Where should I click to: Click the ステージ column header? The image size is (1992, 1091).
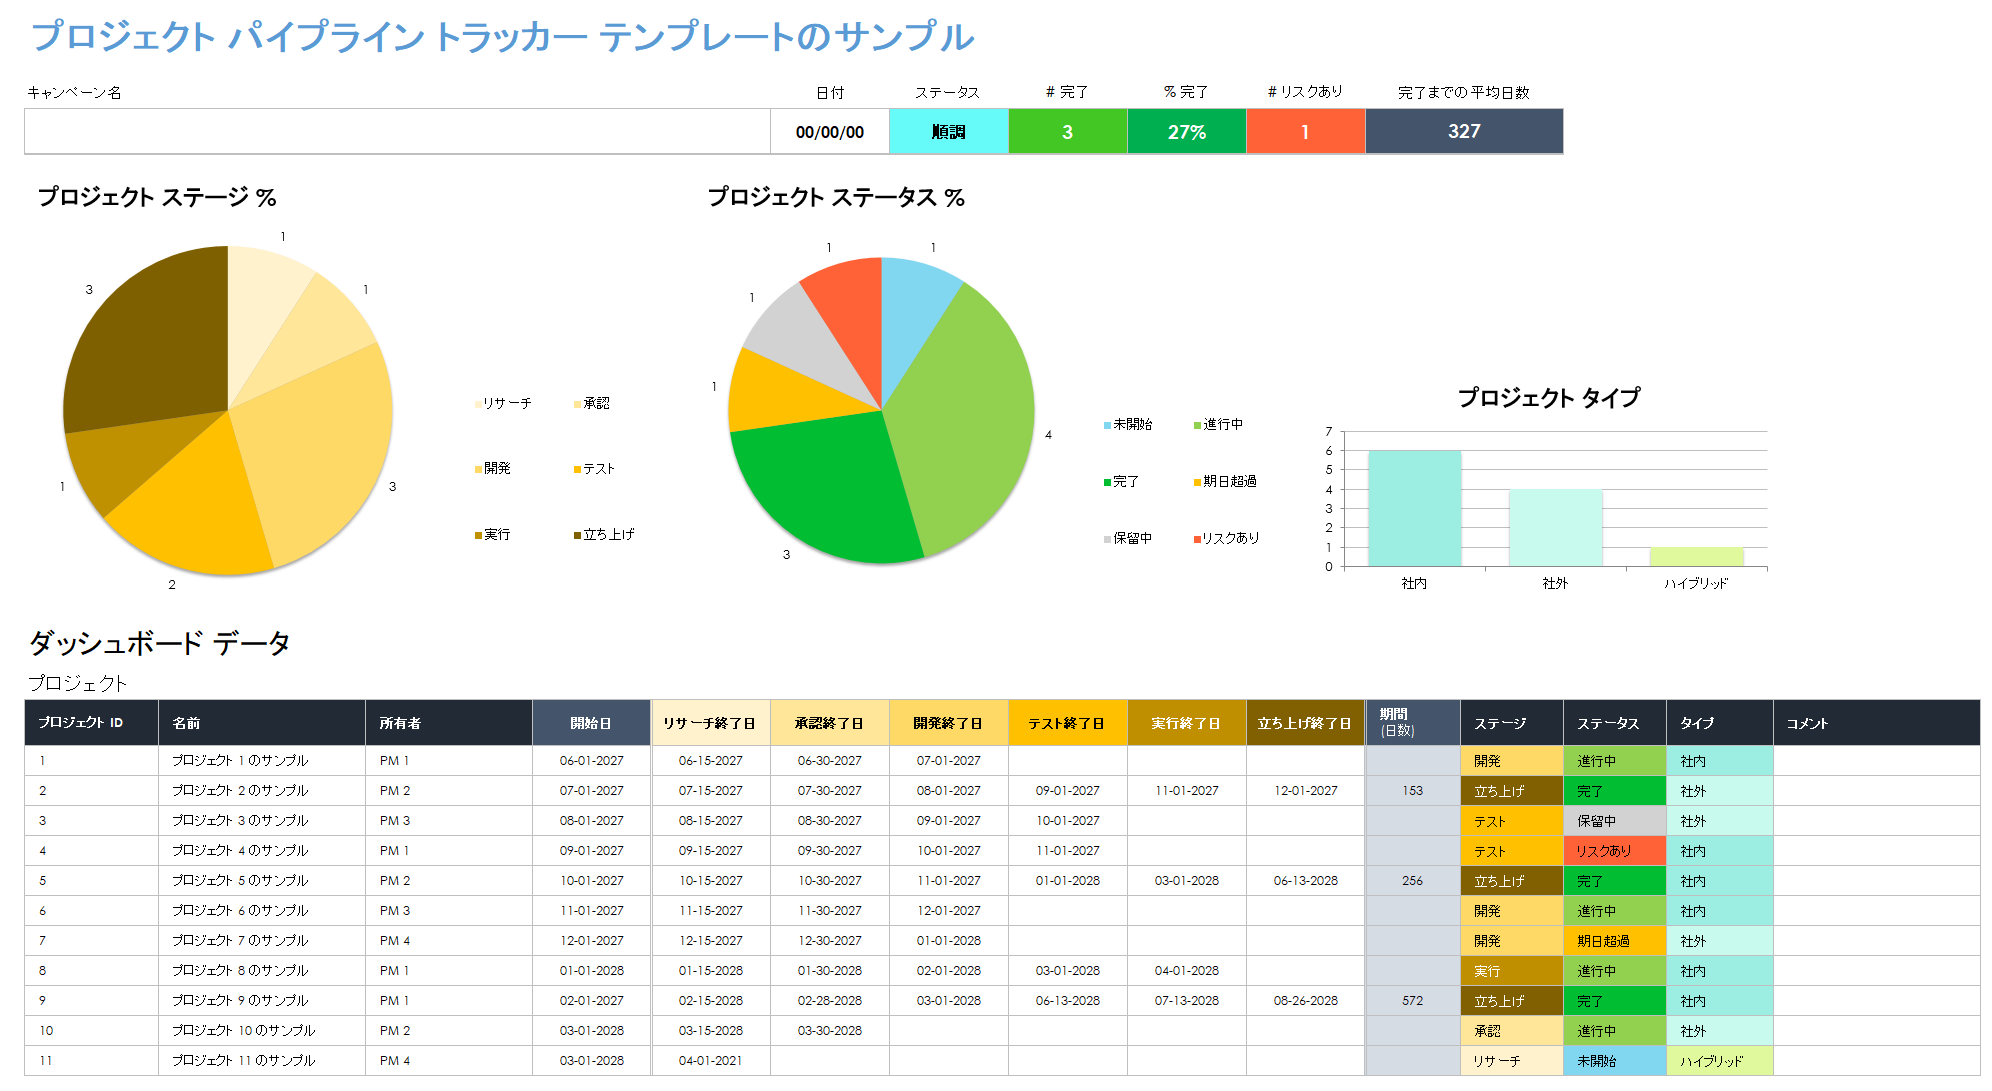click(1512, 723)
